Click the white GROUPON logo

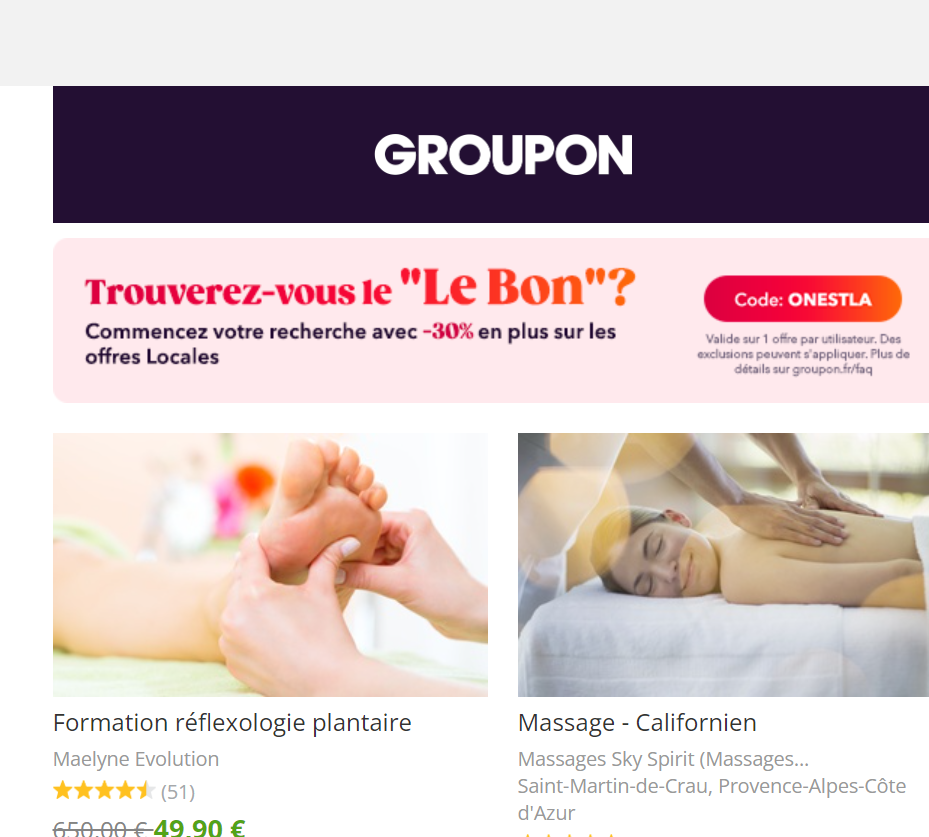503,155
